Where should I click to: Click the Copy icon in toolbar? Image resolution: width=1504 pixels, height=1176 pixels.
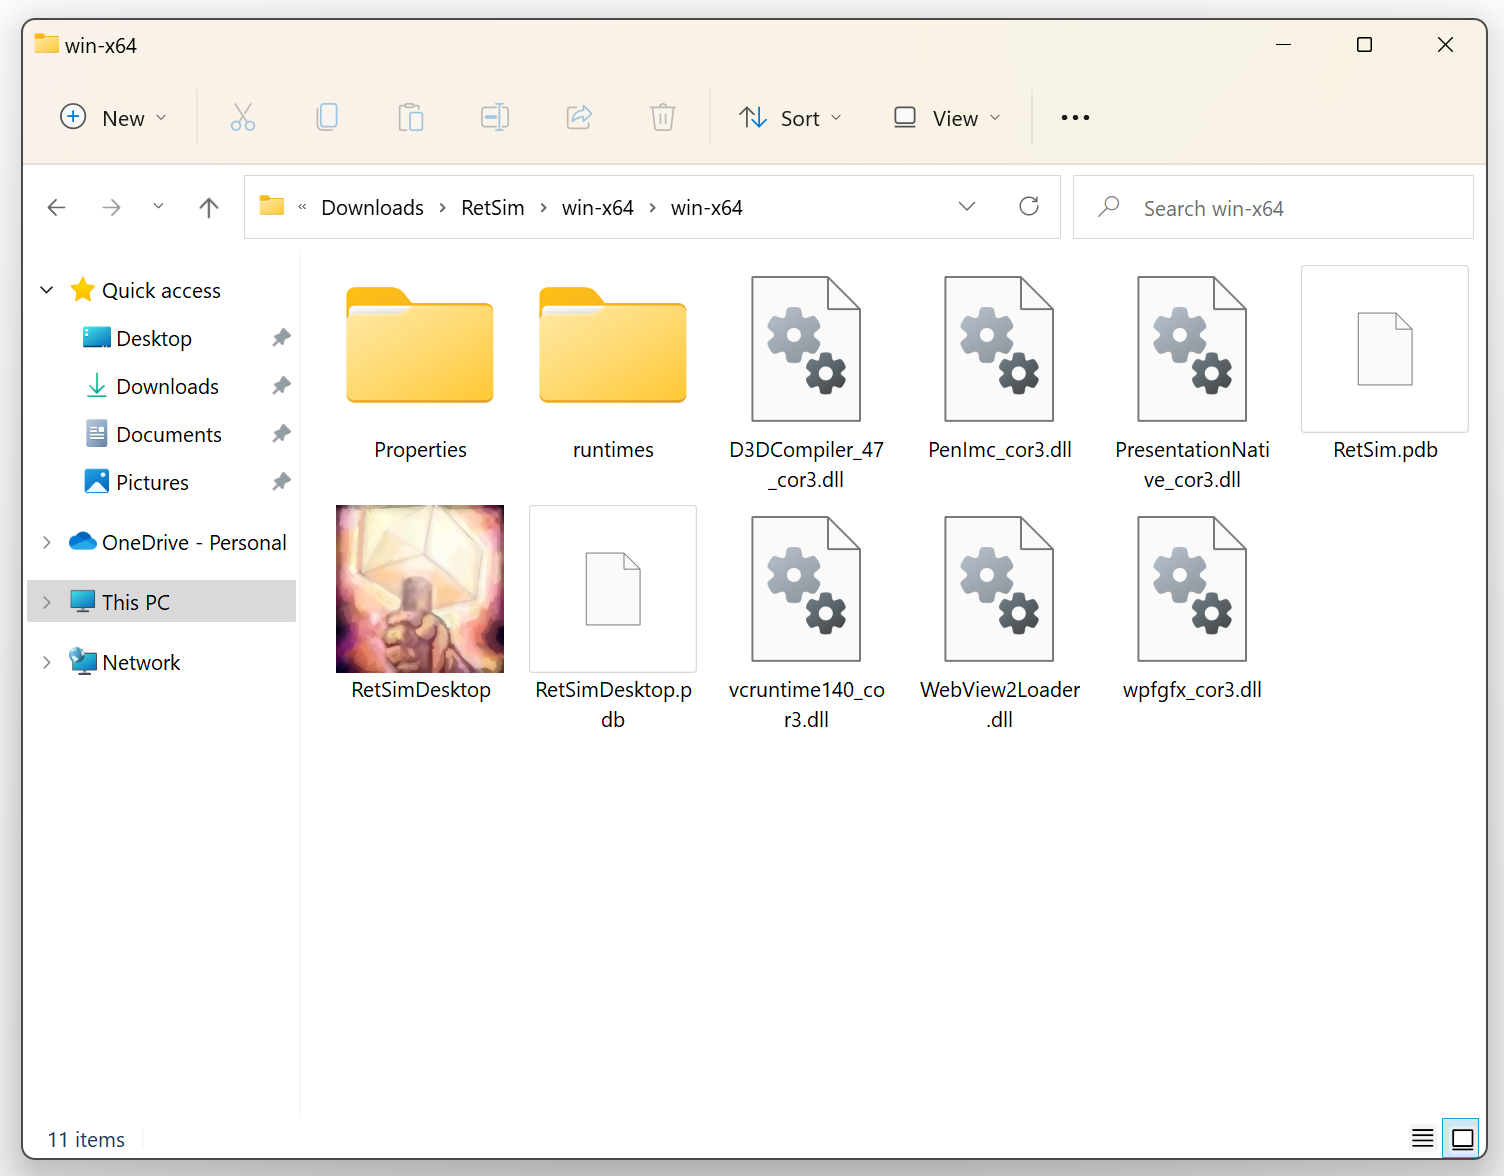tap(327, 117)
